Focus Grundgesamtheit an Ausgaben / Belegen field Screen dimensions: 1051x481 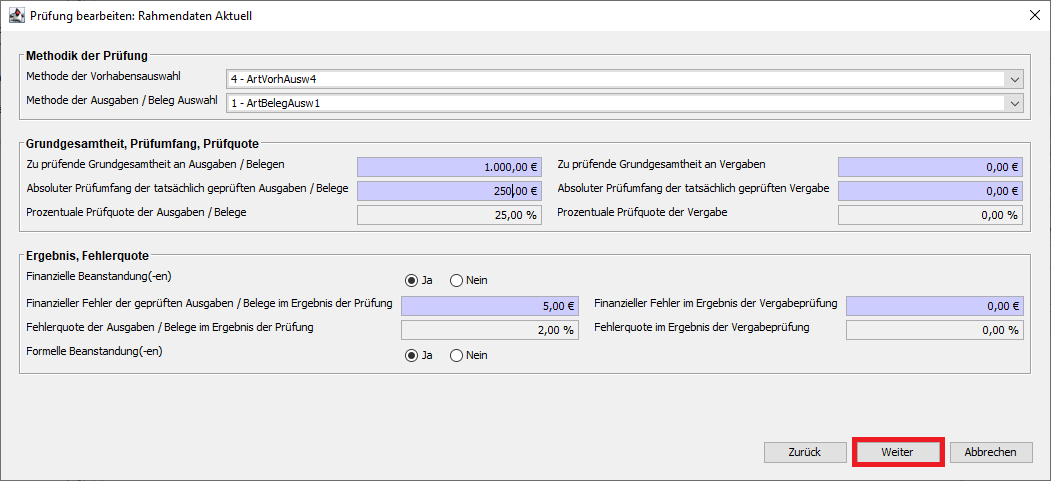coord(449,167)
